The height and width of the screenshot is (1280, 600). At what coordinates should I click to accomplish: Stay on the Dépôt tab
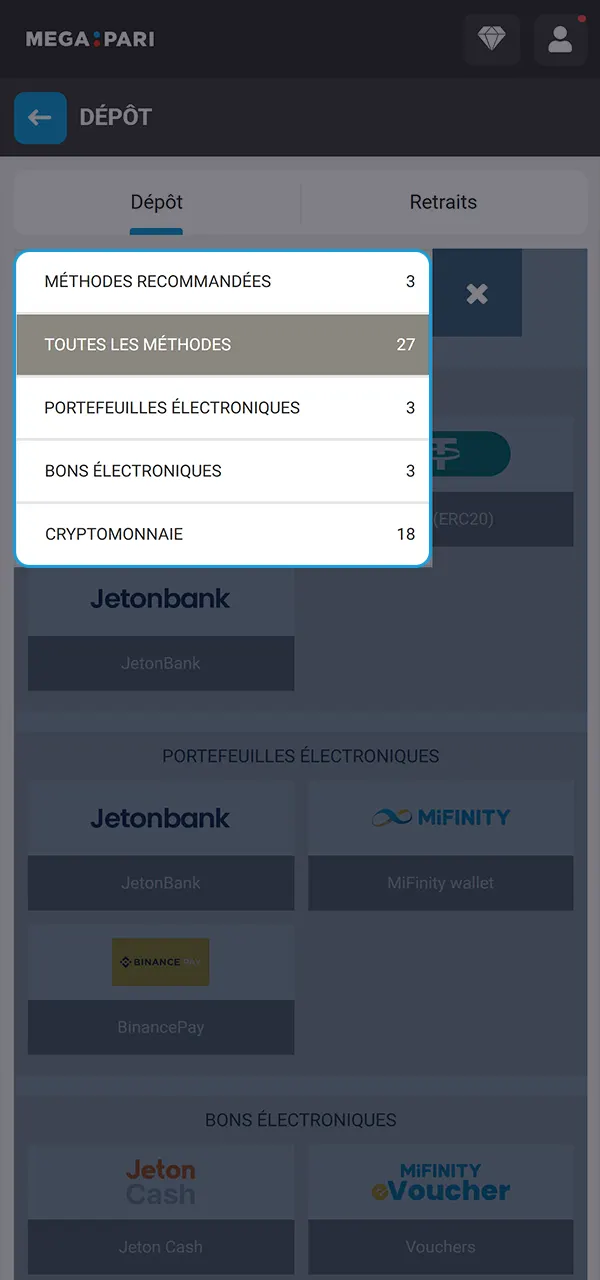click(156, 202)
